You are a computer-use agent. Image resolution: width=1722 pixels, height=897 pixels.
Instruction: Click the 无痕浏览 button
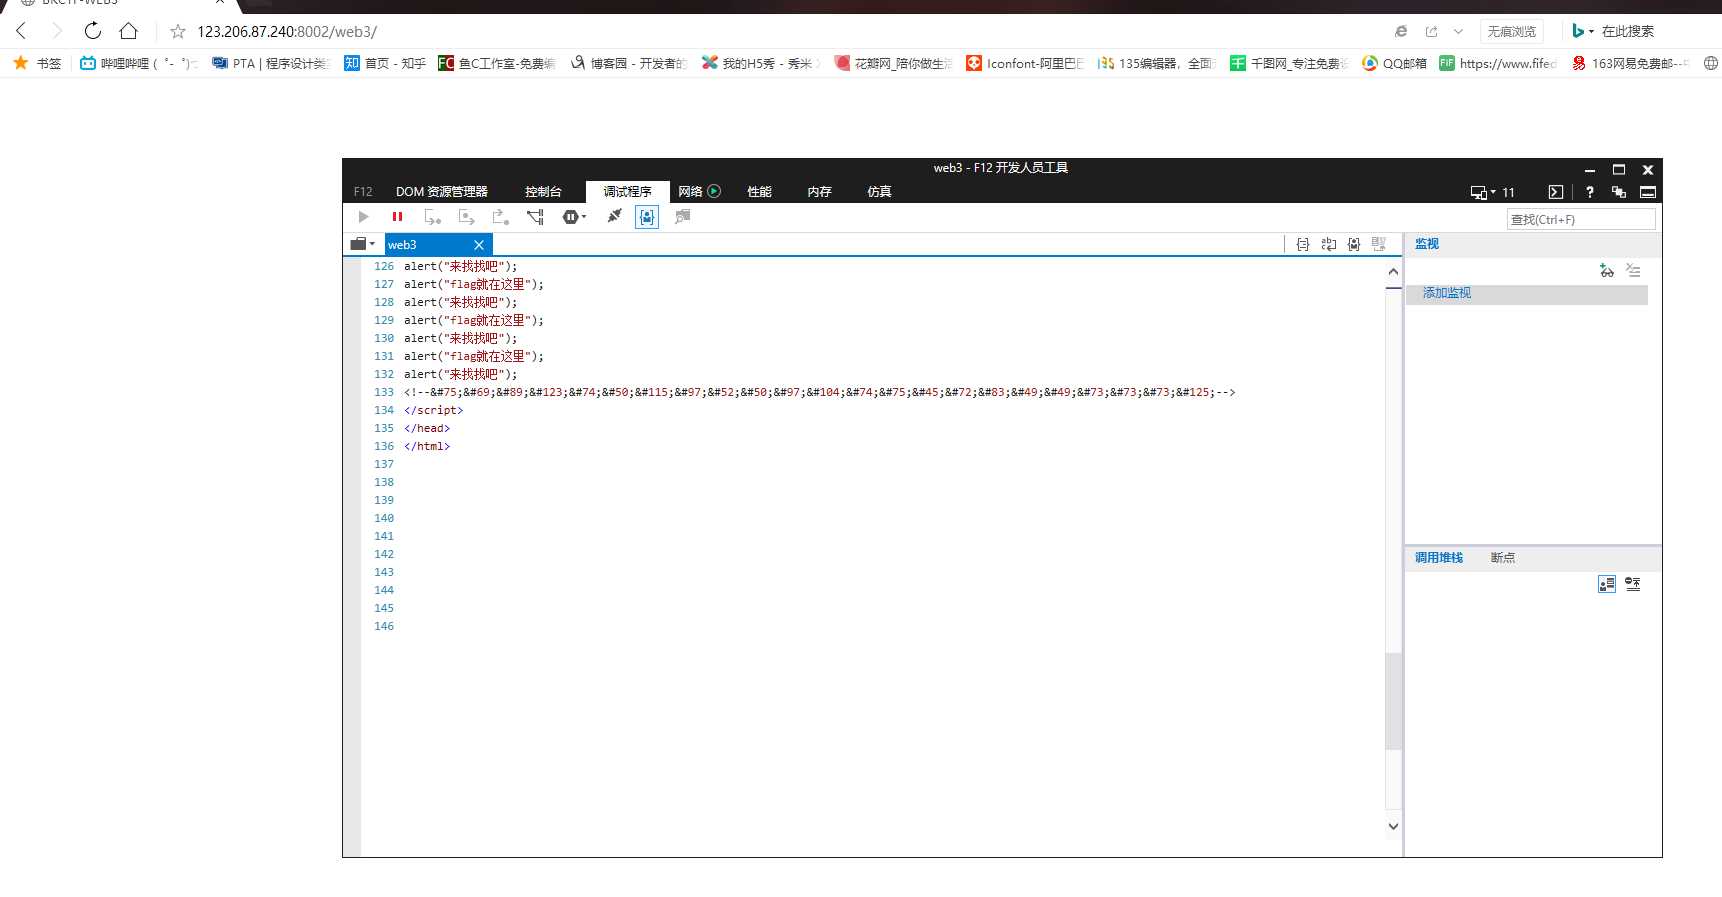click(x=1511, y=32)
